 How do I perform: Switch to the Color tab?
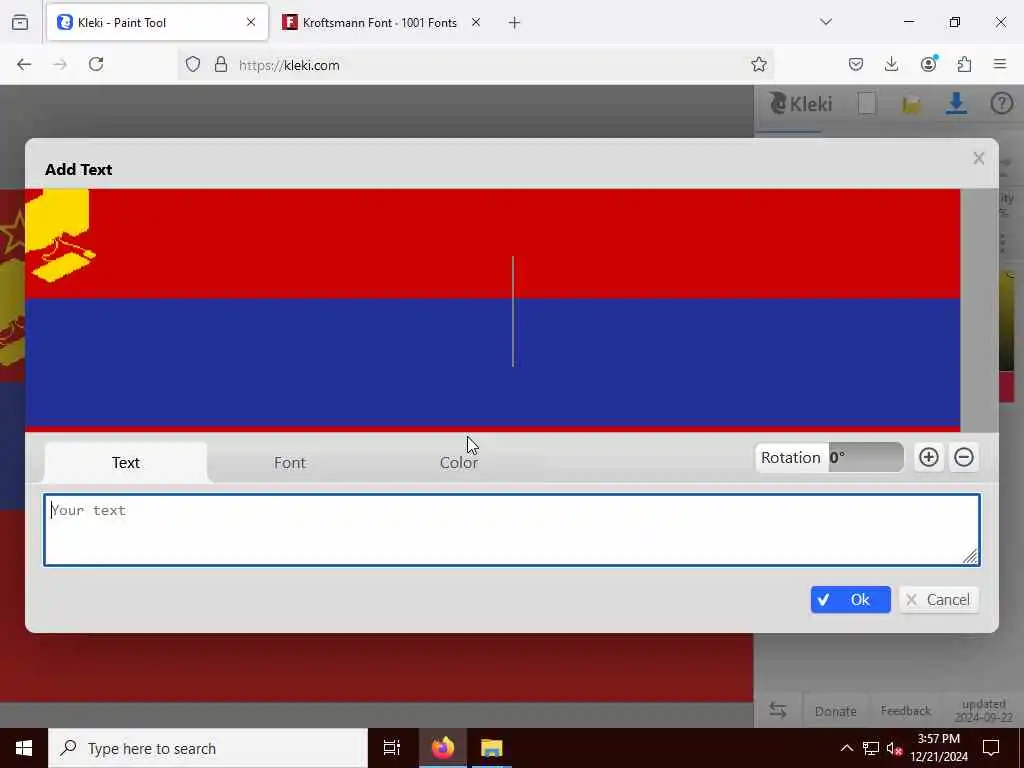(x=458, y=462)
